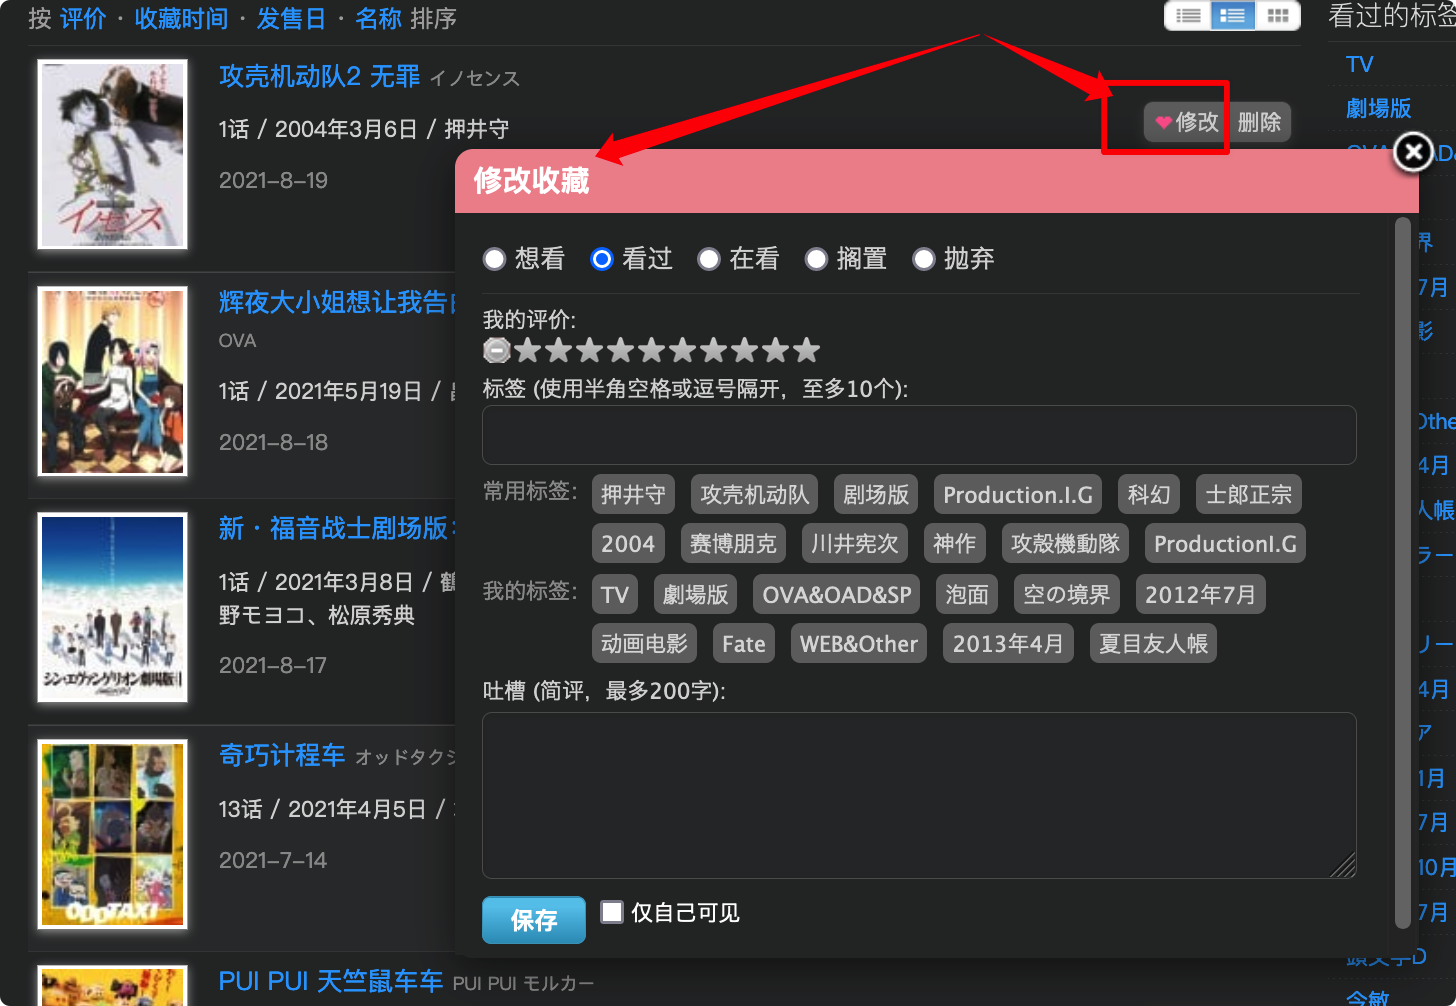The image size is (1456, 1006).
Task: Open the 新·福音战士剧场版 title link
Action: tap(337, 528)
